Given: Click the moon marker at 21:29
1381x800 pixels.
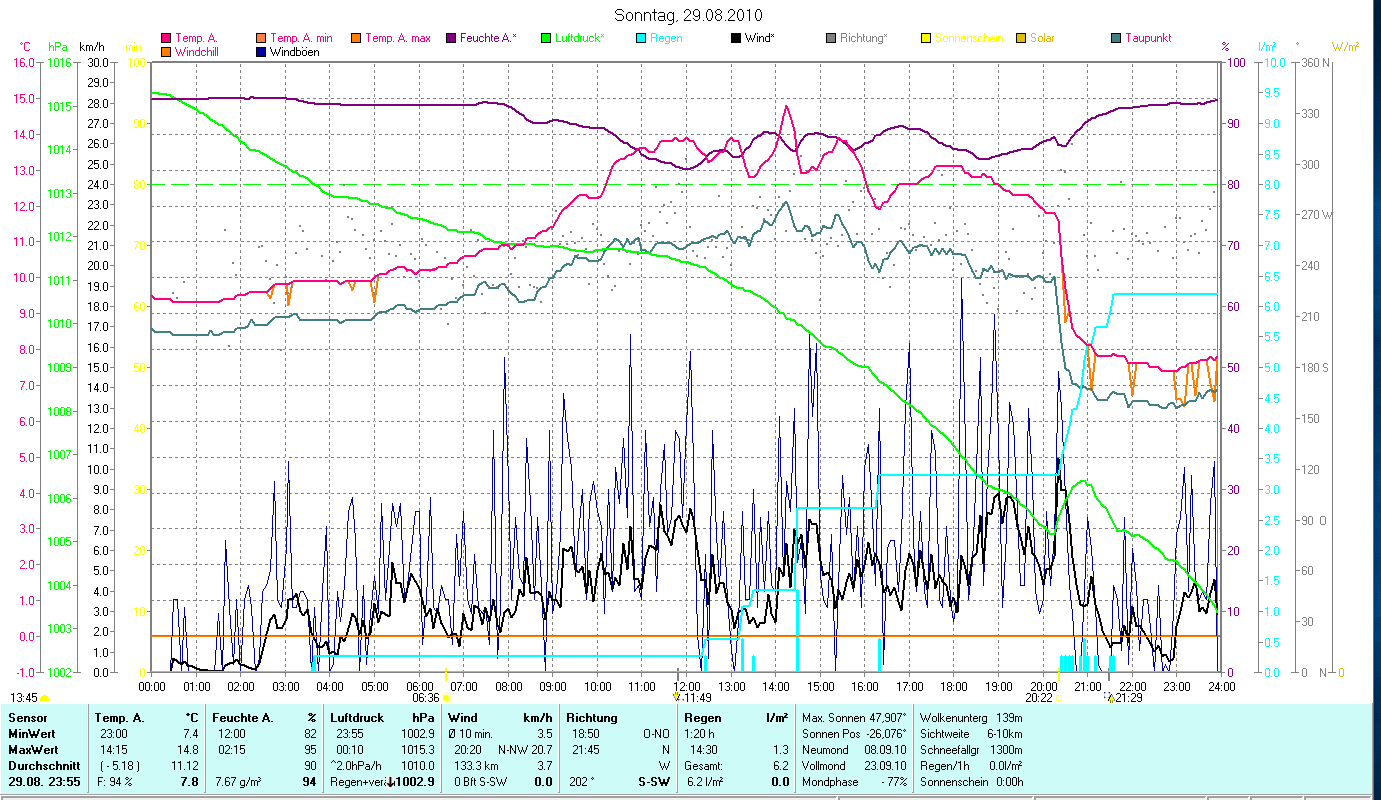Looking at the screenshot, I should pyautogui.click(x=1109, y=697).
